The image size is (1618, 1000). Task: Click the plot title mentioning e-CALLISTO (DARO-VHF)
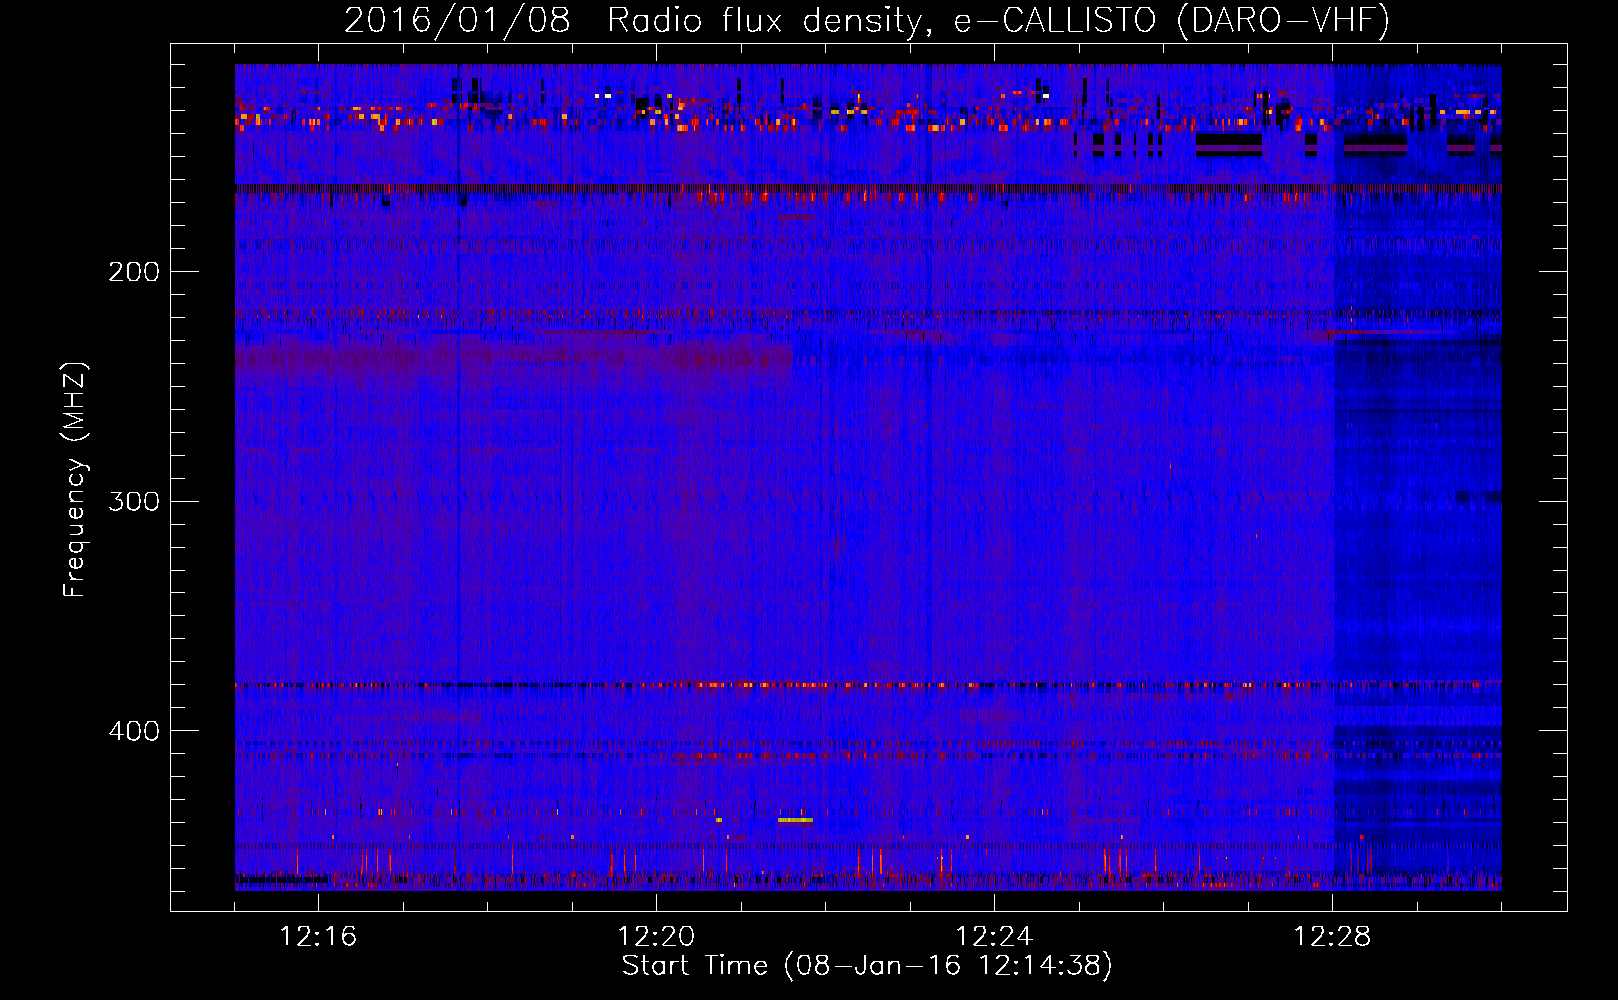[867, 20]
